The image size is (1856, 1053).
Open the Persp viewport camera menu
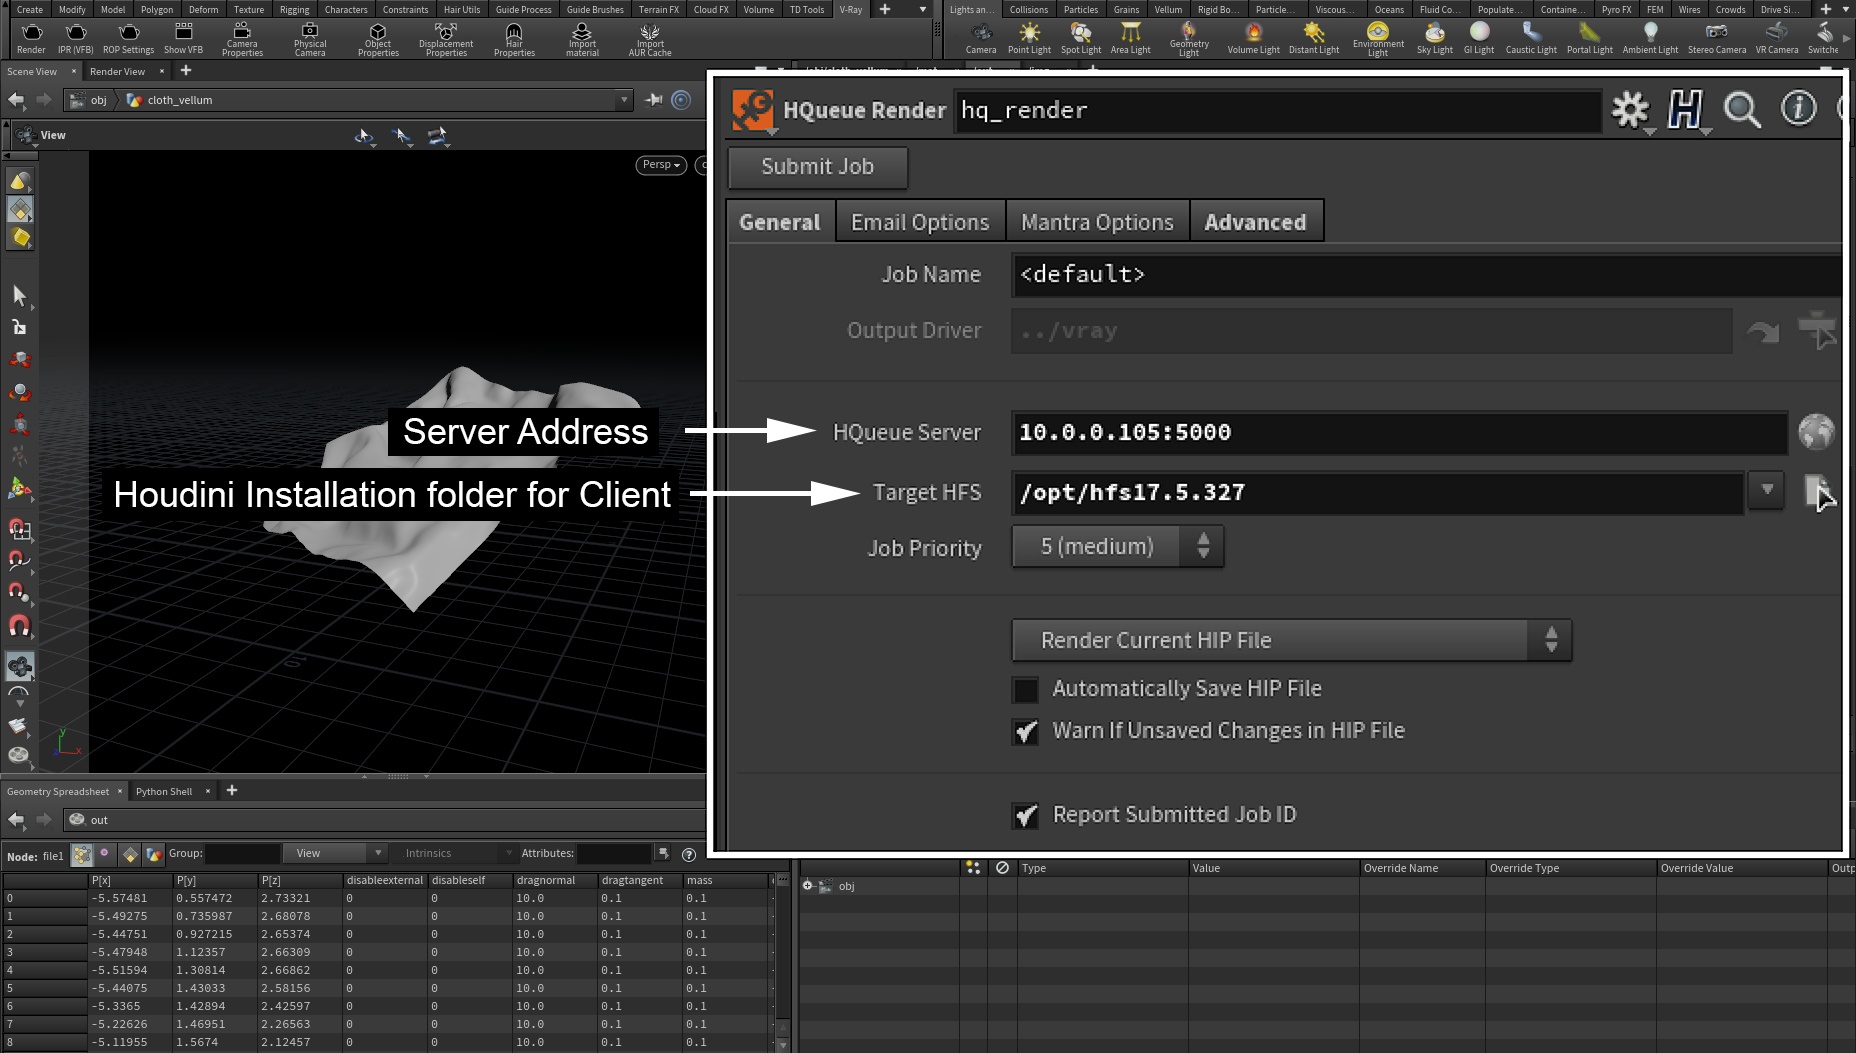[661, 165]
